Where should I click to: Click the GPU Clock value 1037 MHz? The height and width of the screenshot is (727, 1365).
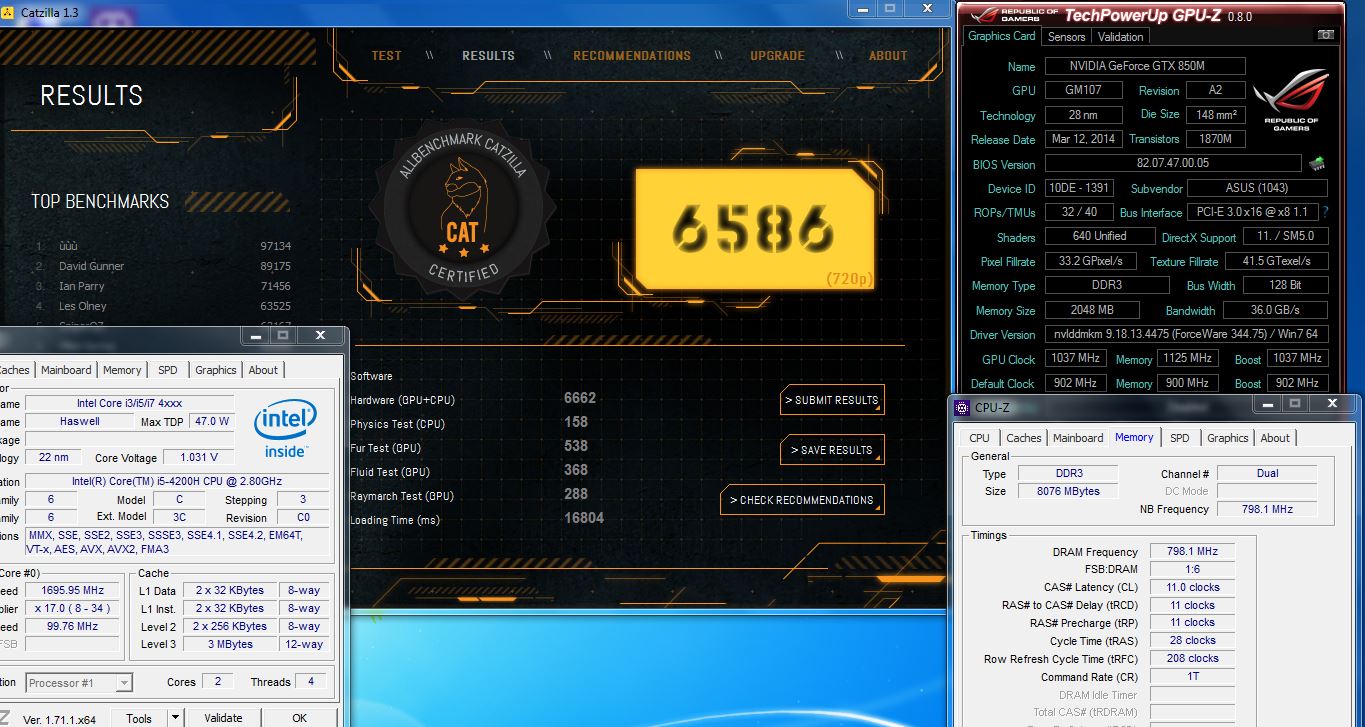click(1075, 358)
